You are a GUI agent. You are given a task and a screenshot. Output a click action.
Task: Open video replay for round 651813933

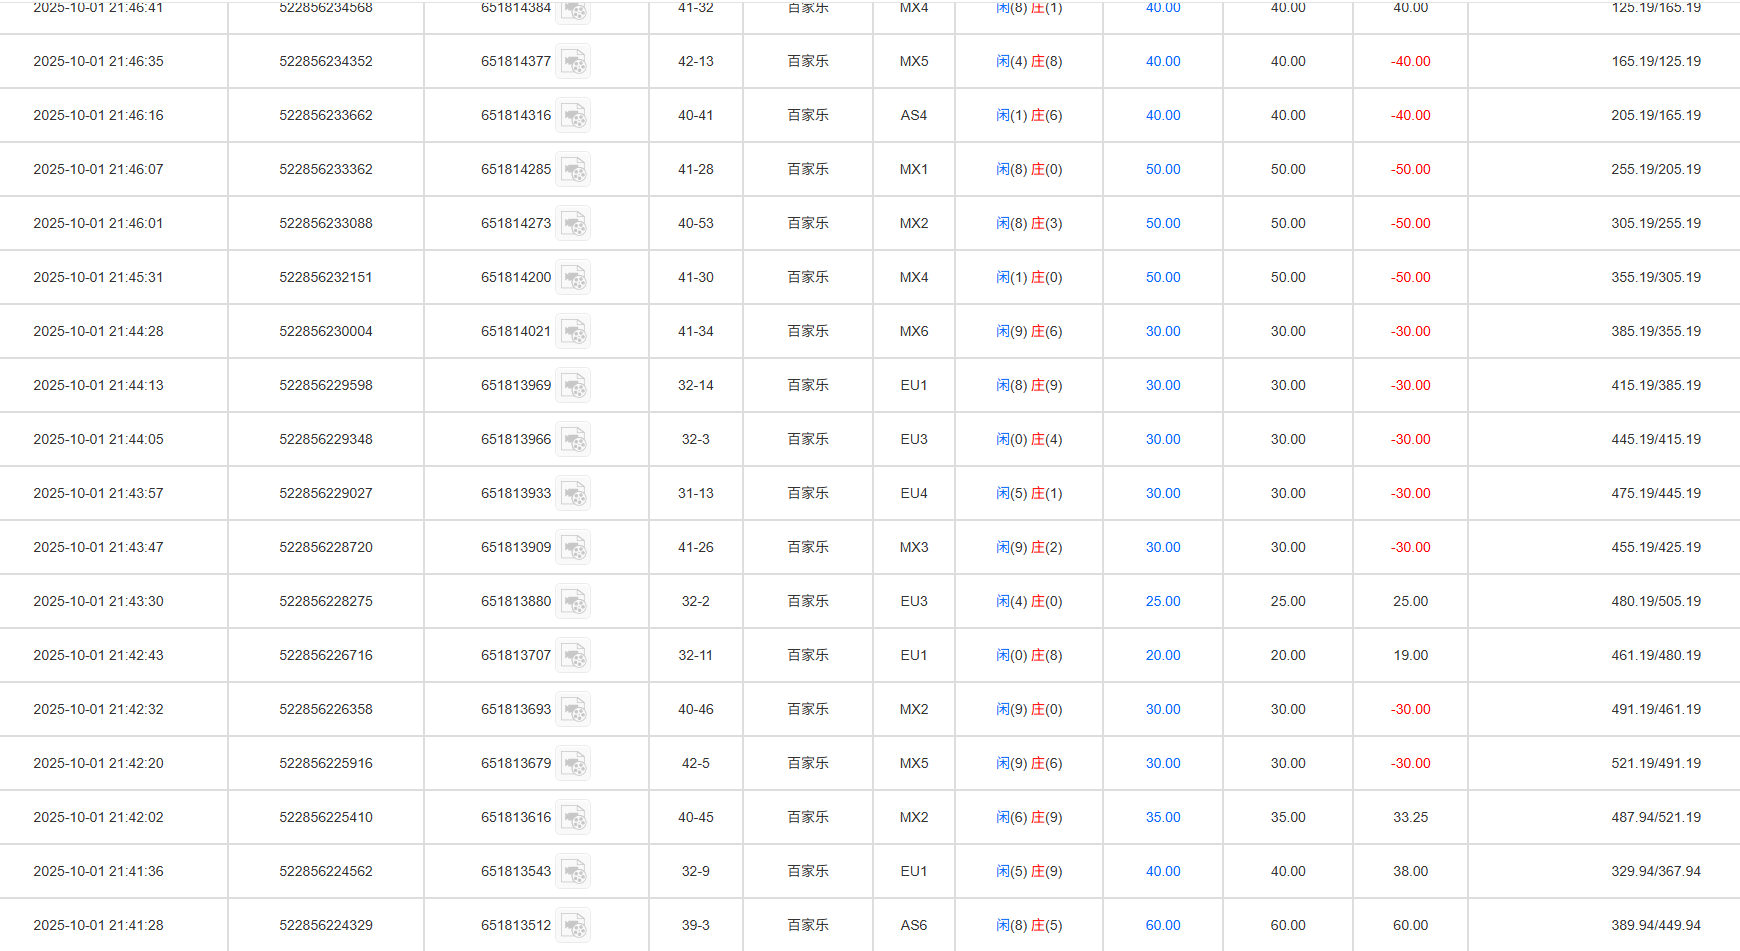[573, 494]
